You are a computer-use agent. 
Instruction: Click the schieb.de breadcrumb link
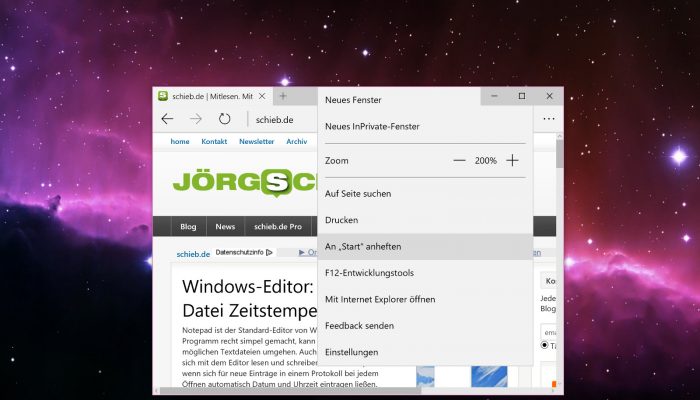point(193,254)
